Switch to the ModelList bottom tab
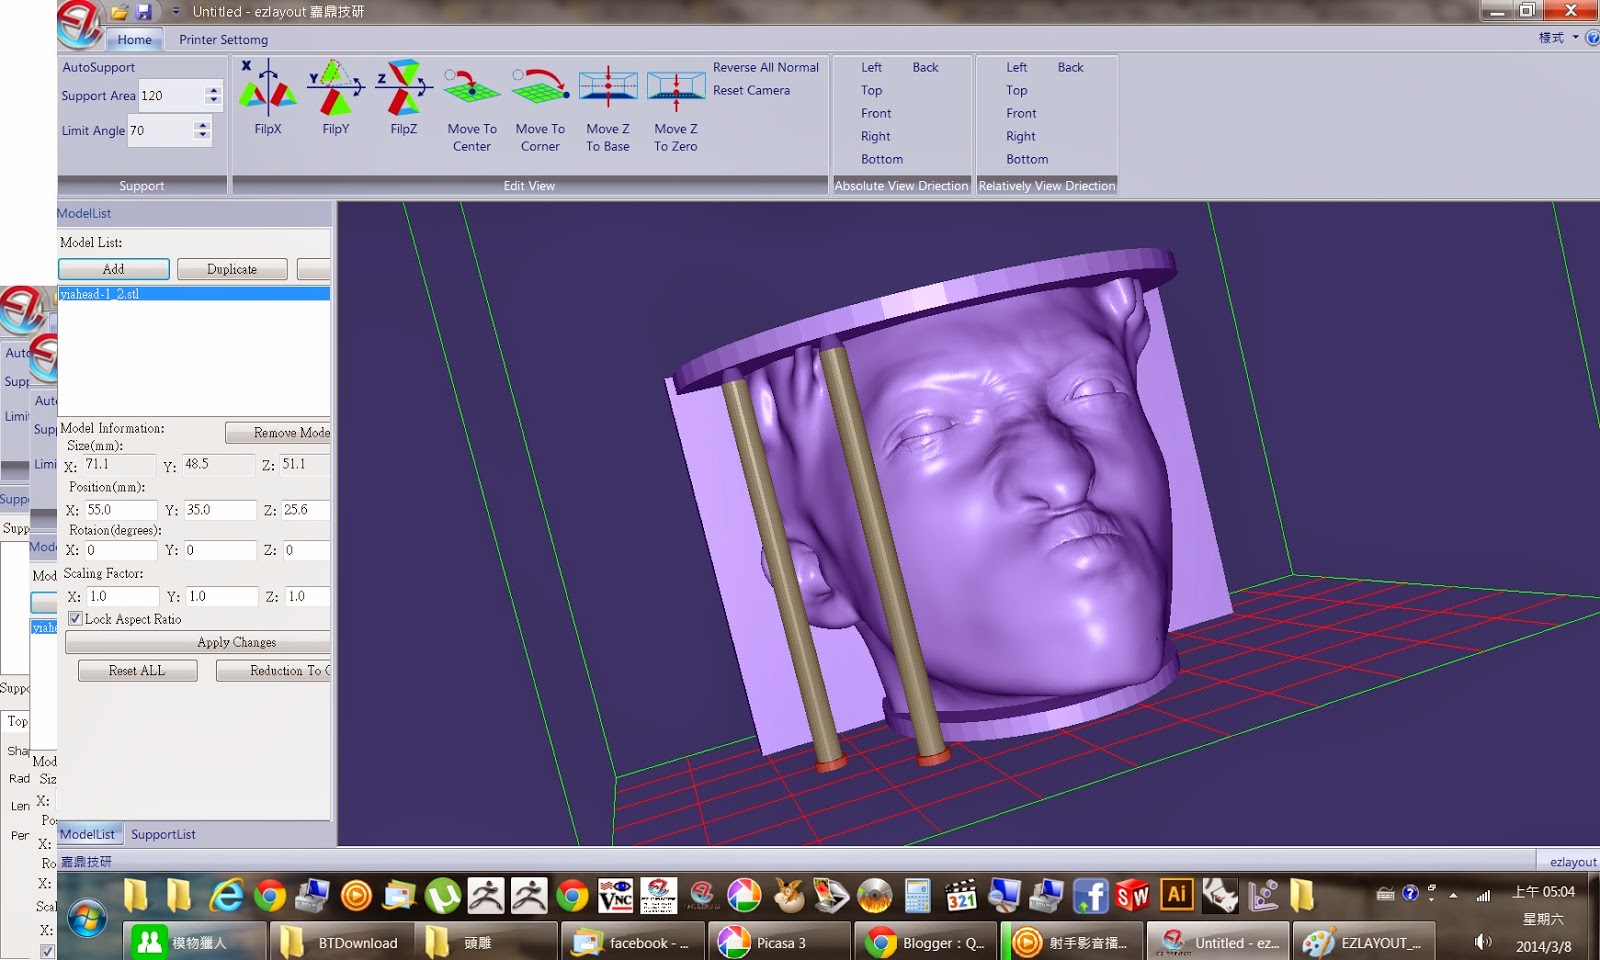1600x960 pixels. [x=88, y=834]
